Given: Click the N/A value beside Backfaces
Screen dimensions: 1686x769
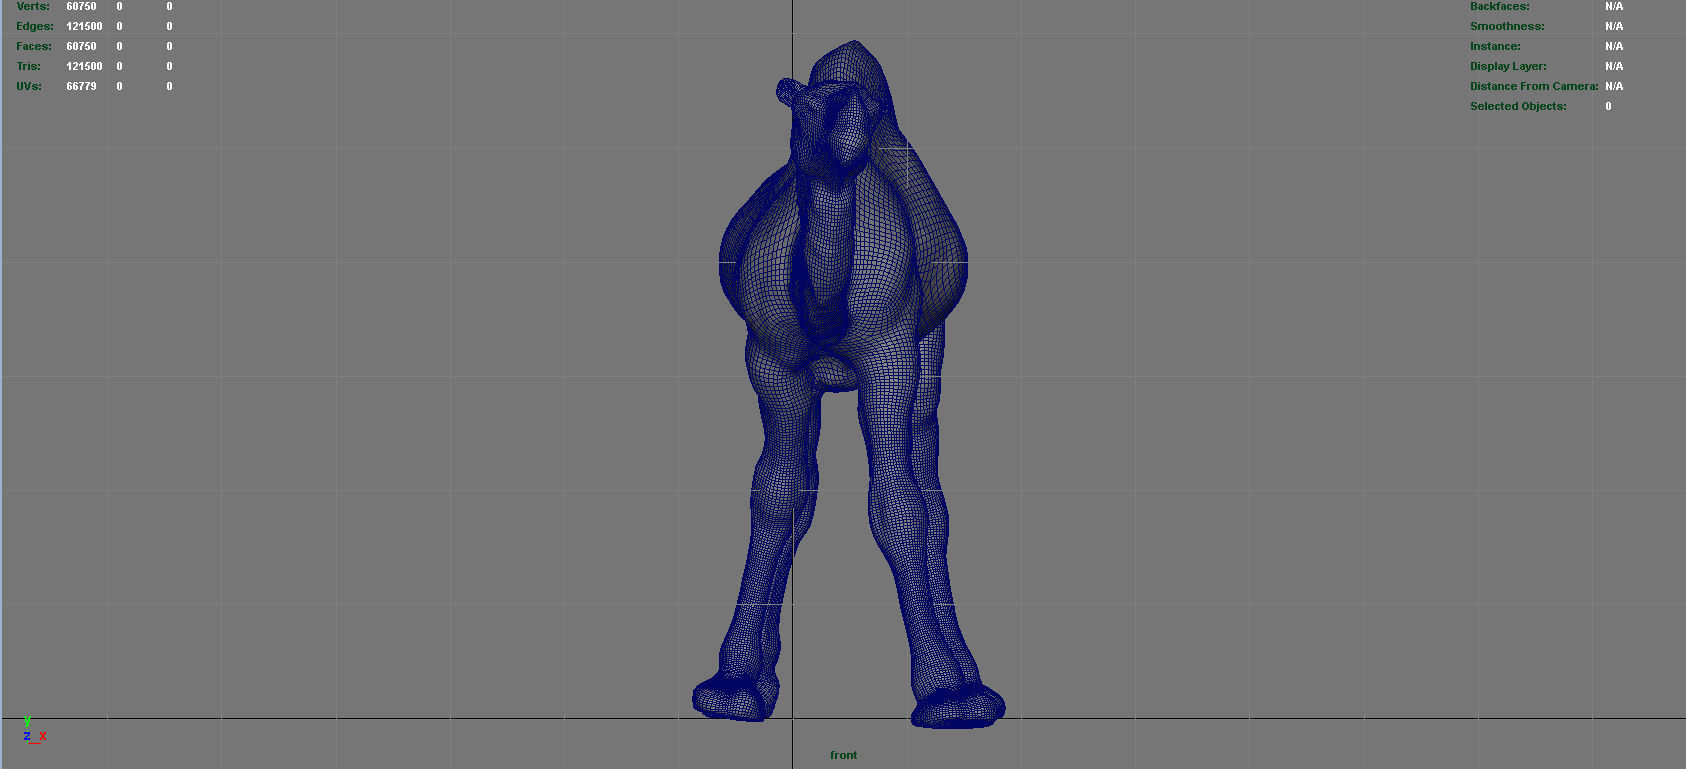Looking at the screenshot, I should click(1614, 6).
